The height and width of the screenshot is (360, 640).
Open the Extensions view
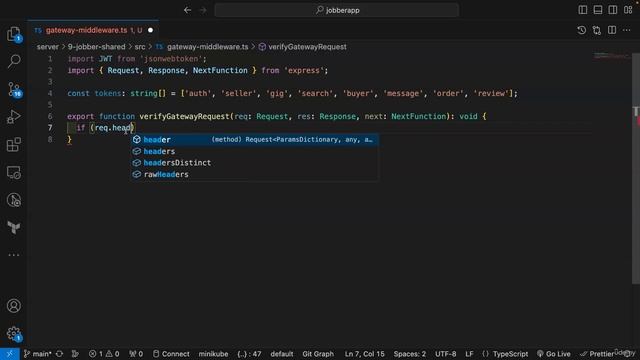[x=13, y=144]
